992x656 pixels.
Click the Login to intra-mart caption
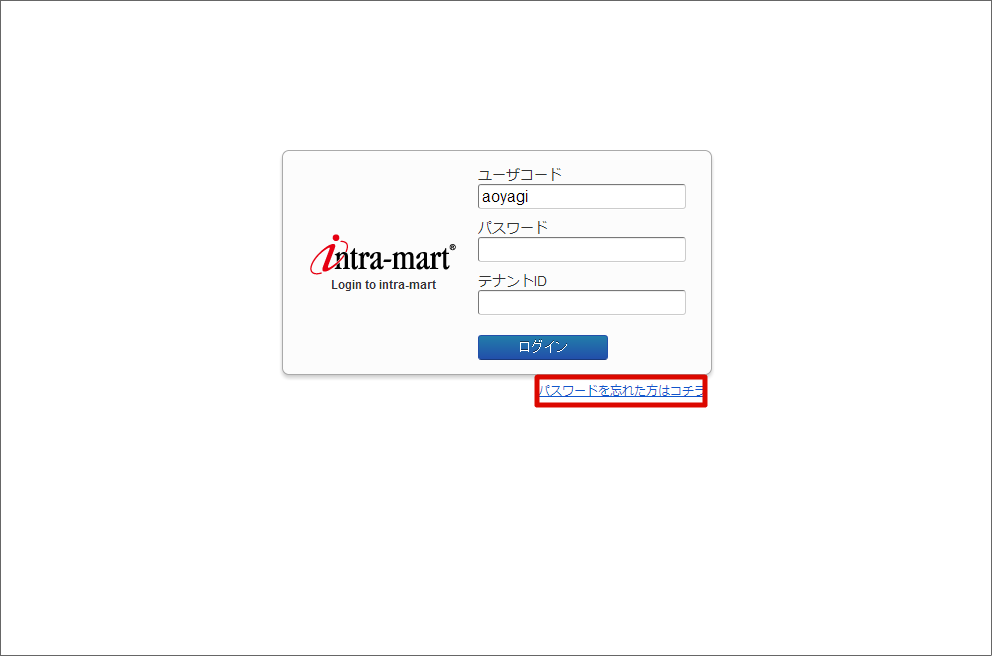pos(383,285)
